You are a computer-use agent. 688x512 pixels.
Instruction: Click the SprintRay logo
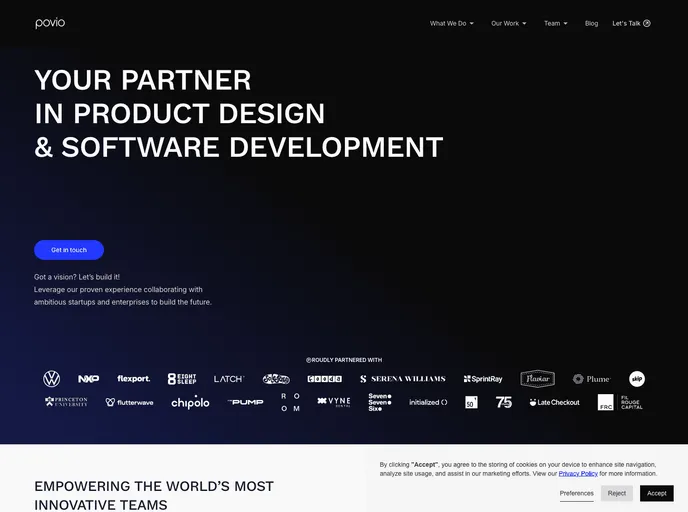click(x=483, y=379)
